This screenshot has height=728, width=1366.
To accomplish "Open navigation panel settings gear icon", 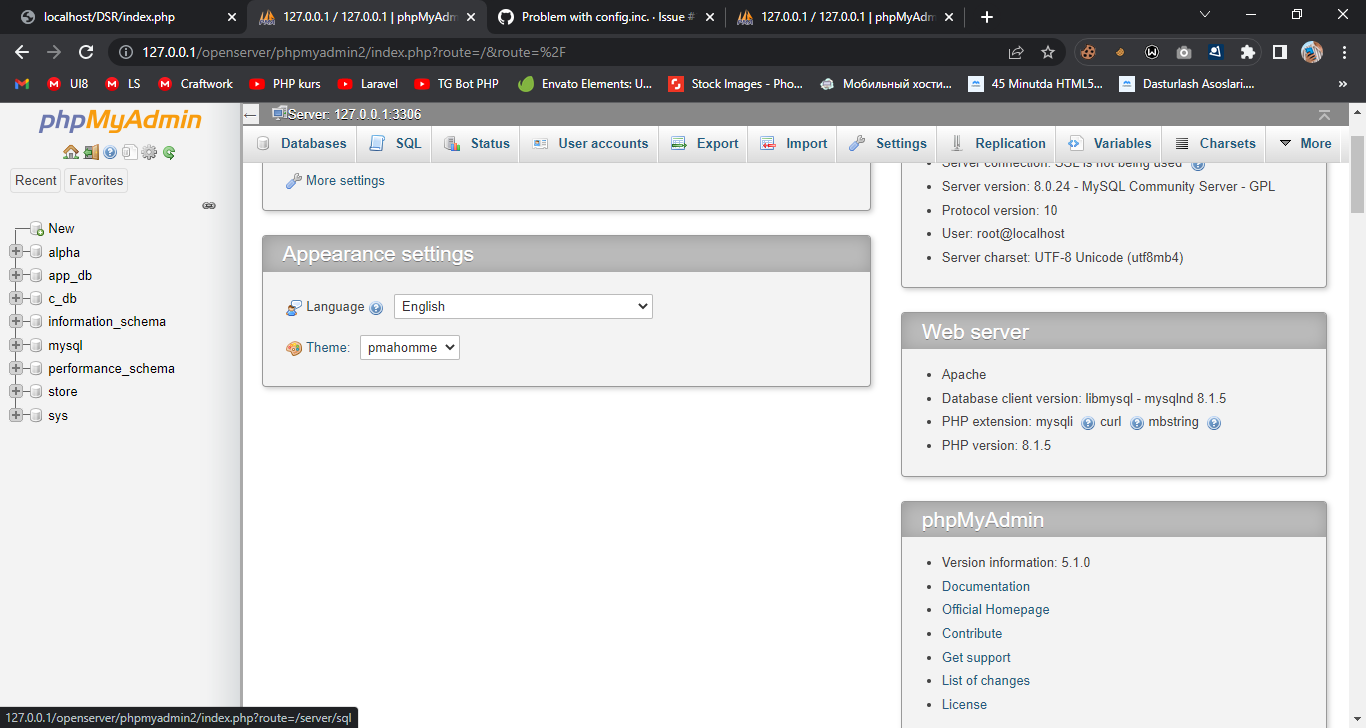I will tap(149, 152).
